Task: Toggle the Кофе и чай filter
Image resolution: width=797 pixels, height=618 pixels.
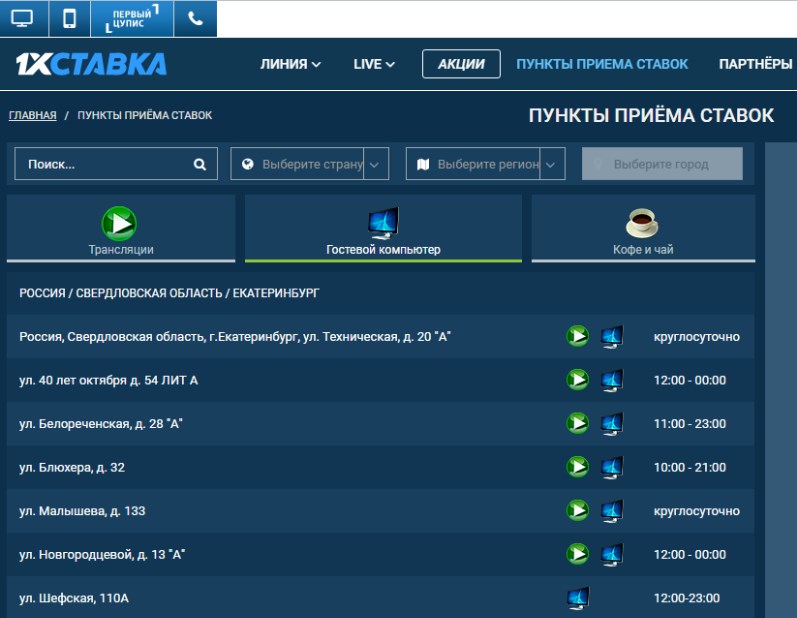Action: click(643, 229)
